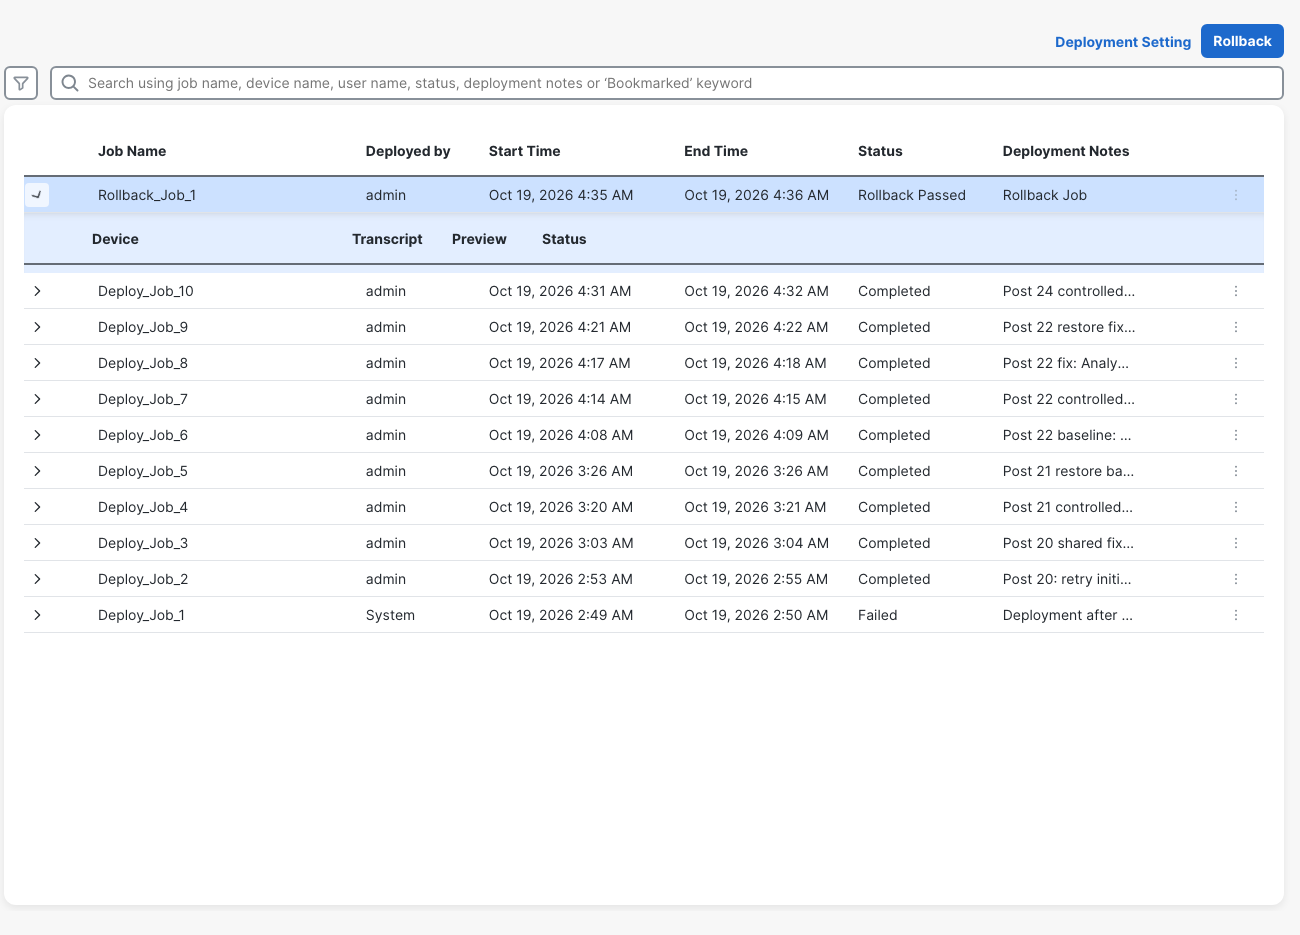Collapse the Rollback_Job_1 row
1300x935 pixels.
click(x=37, y=195)
